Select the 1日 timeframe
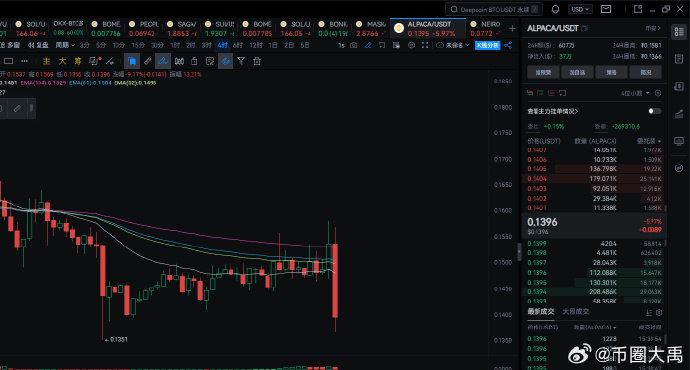This screenshot has height=370, width=690. [x=273, y=45]
